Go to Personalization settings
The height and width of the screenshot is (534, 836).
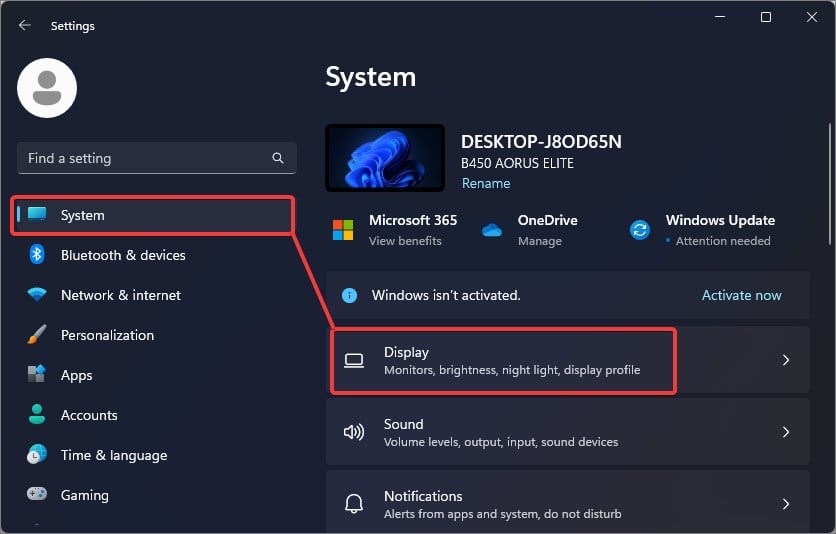coord(155,335)
